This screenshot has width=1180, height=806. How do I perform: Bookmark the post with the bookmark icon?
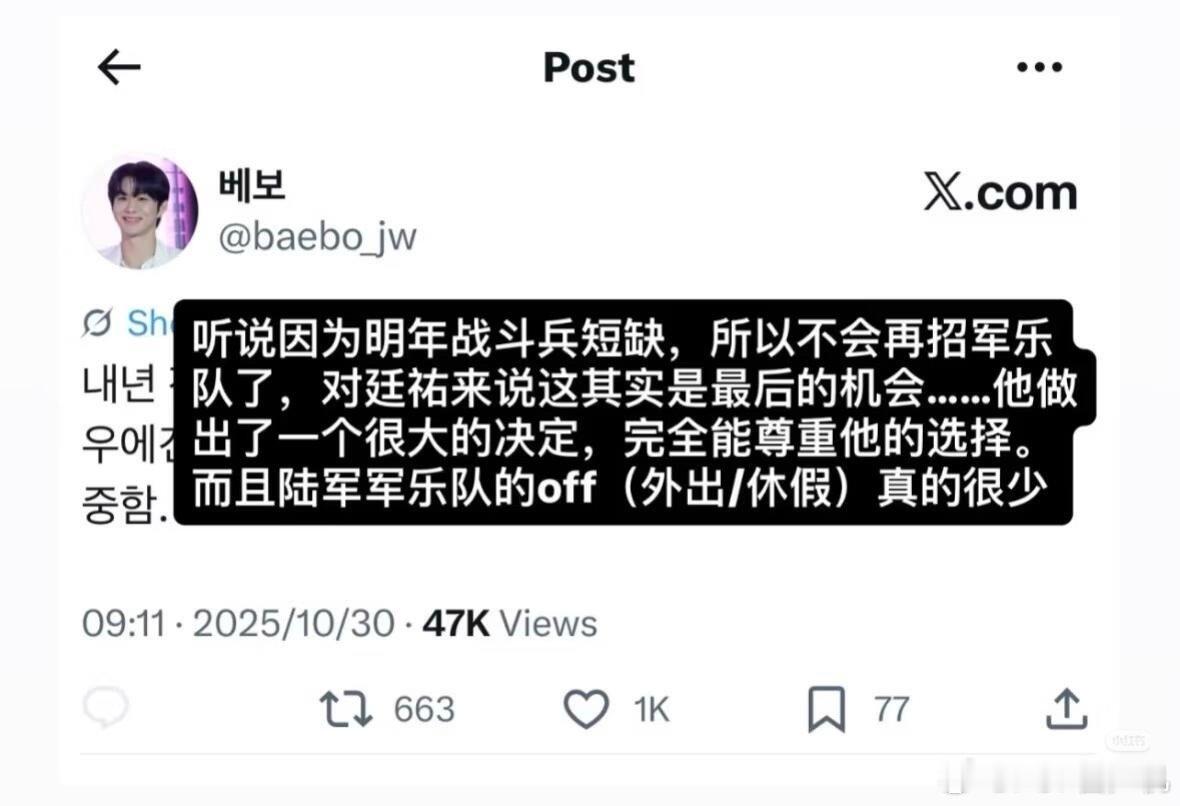click(x=826, y=709)
